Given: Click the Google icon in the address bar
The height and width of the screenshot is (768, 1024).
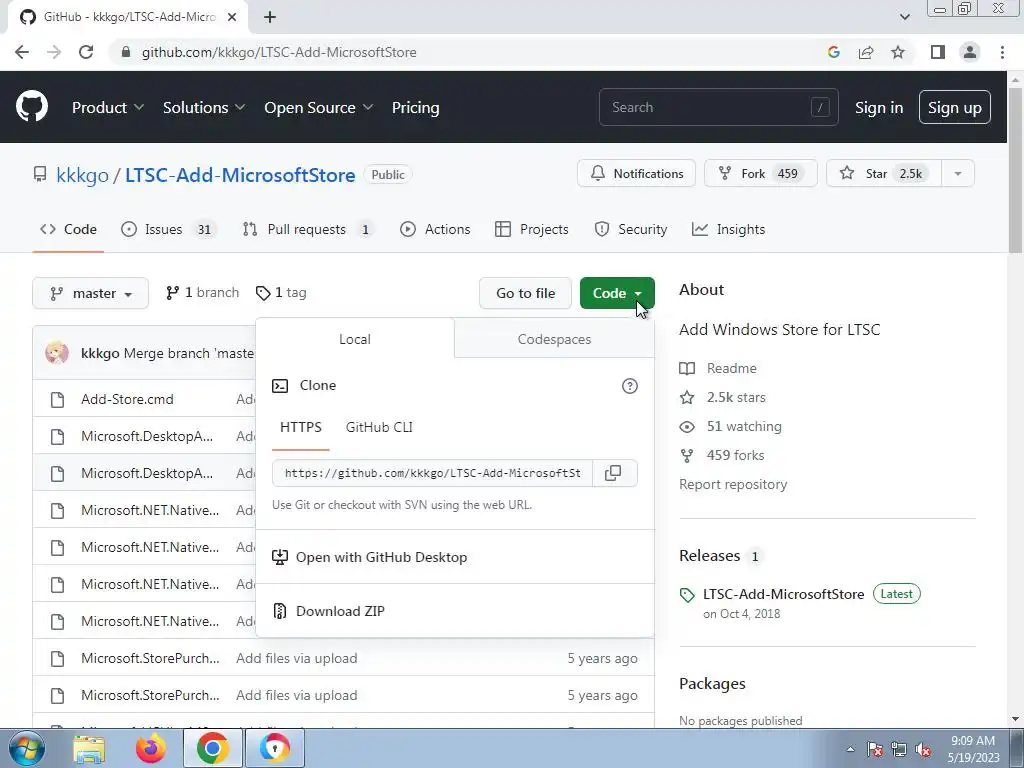Looking at the screenshot, I should (x=833, y=52).
